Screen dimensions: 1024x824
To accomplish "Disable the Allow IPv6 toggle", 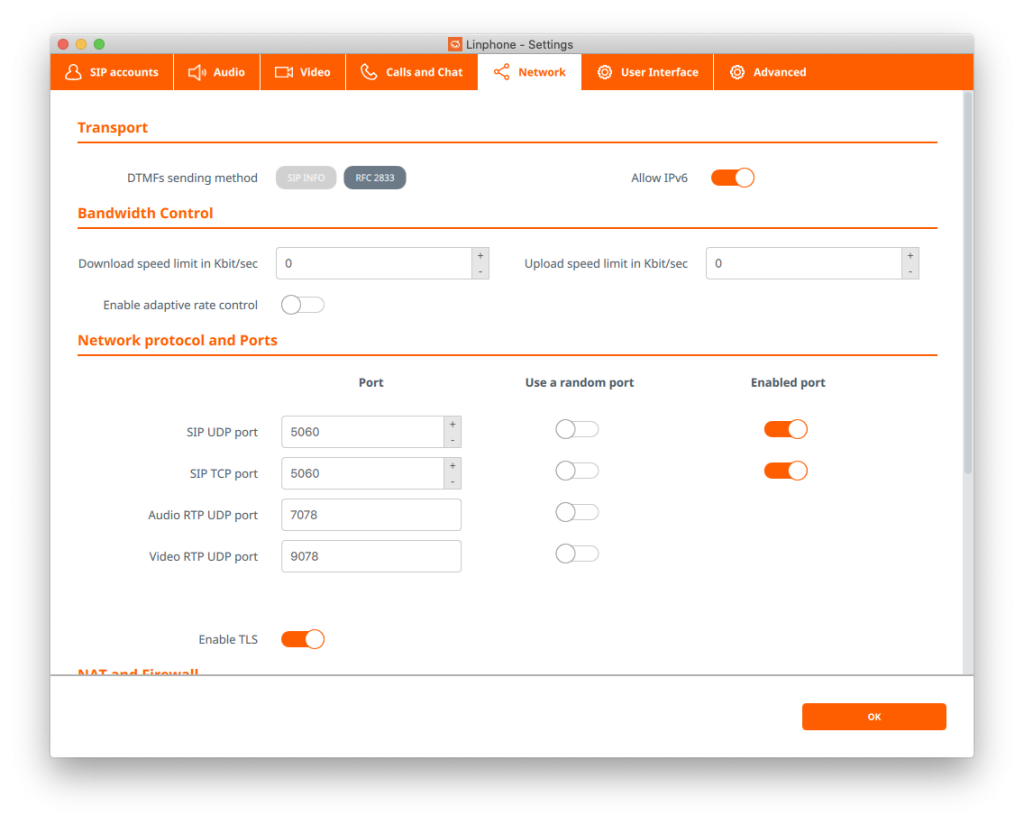I will pos(732,178).
